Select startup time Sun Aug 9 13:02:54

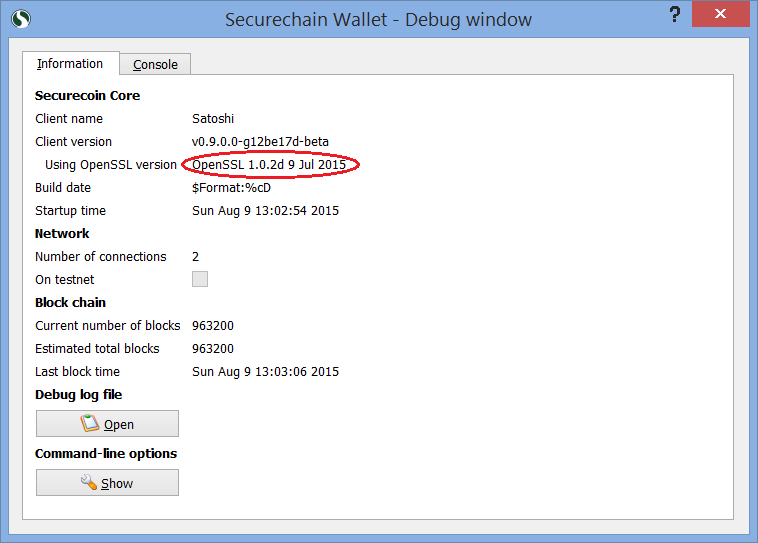coord(265,211)
